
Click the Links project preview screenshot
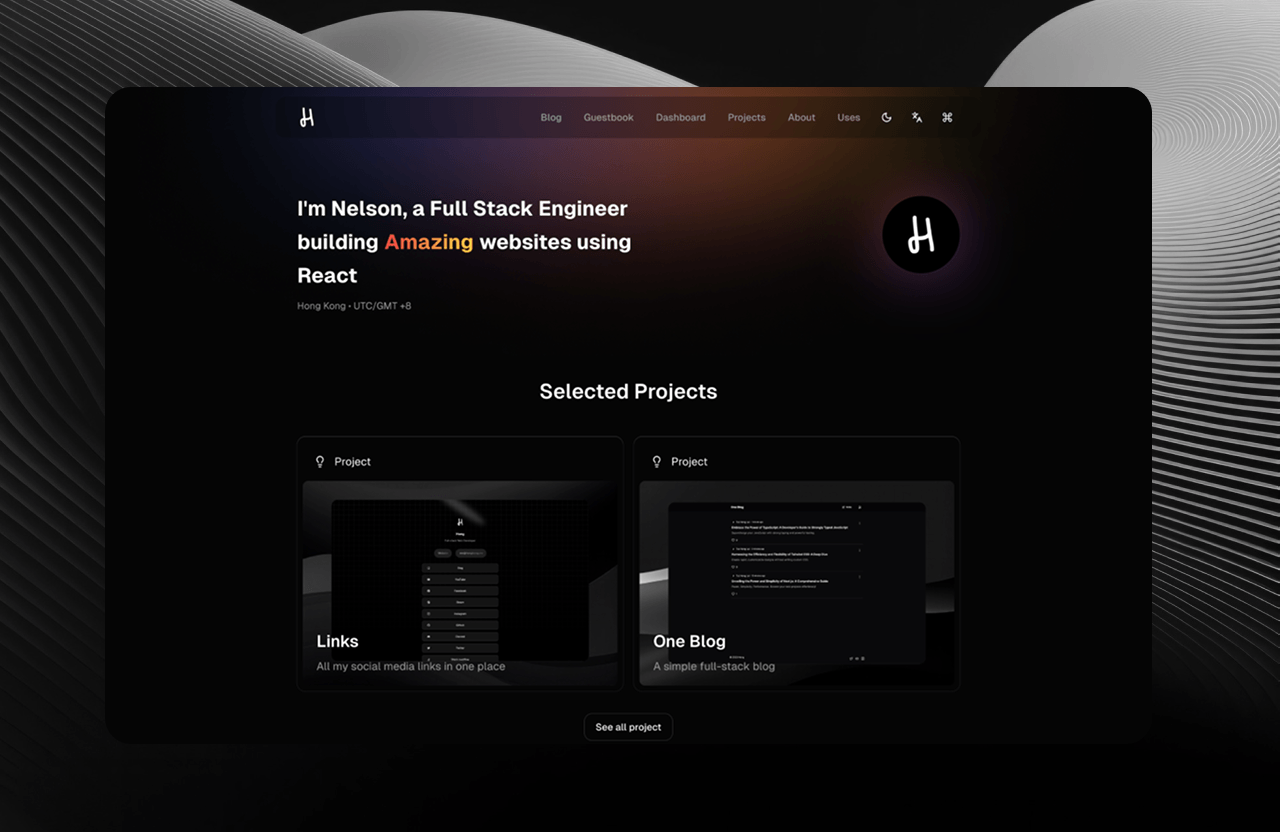click(x=460, y=560)
